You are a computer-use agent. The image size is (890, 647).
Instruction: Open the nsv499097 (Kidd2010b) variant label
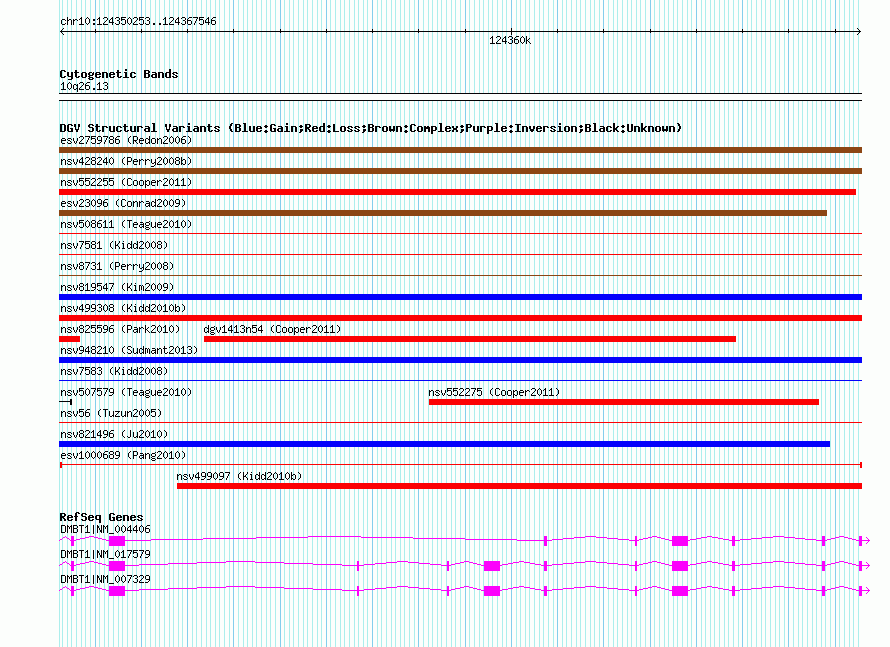tap(239, 476)
